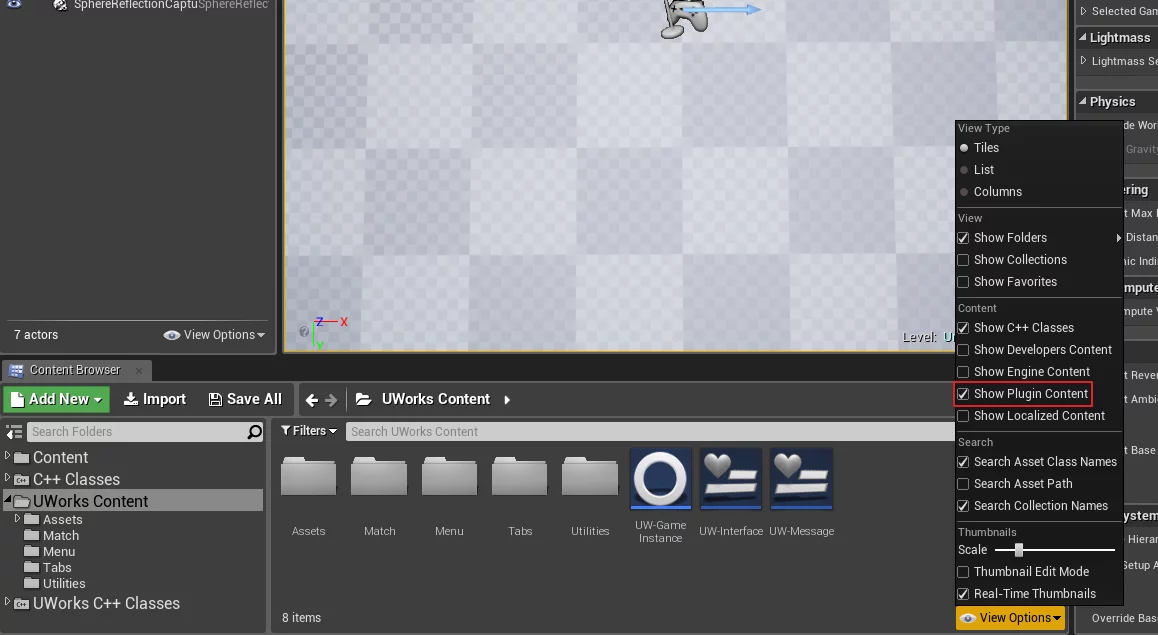The height and width of the screenshot is (635, 1158).
Task: Toggle the sources panel icon beside folder search
Action: [x=14, y=432]
